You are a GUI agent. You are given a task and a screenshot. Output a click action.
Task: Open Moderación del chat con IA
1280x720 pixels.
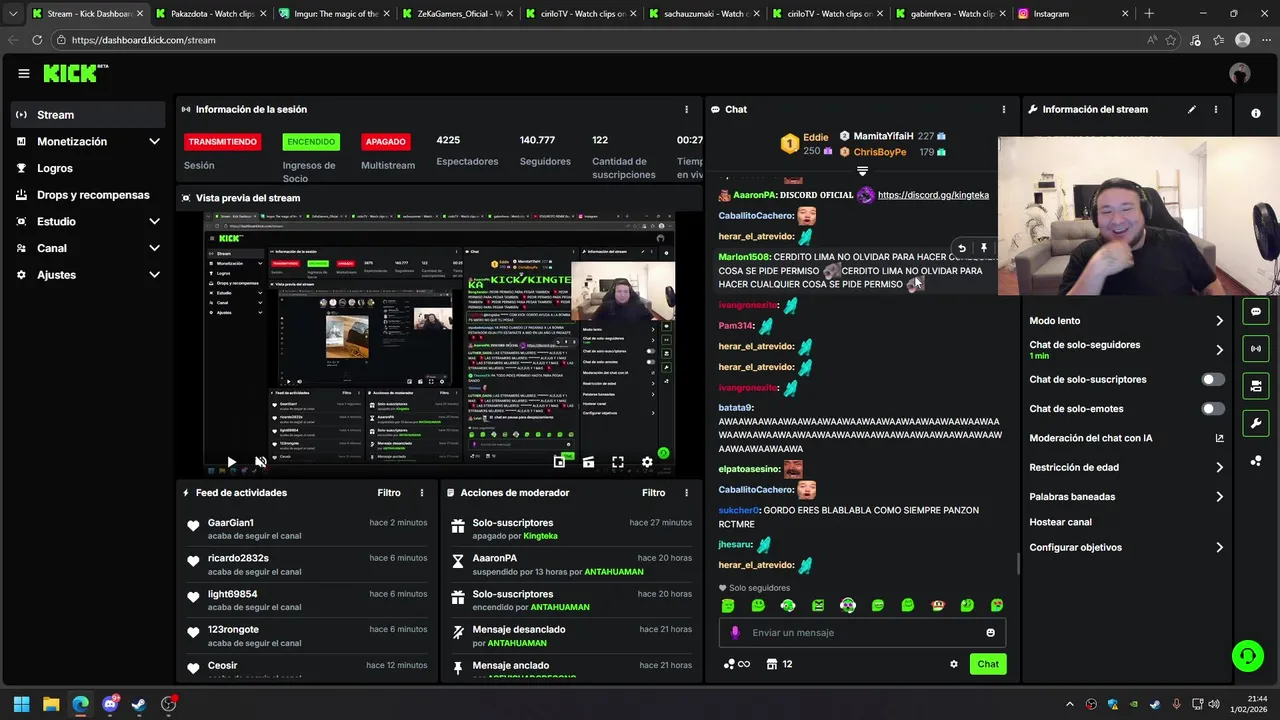tap(1127, 439)
